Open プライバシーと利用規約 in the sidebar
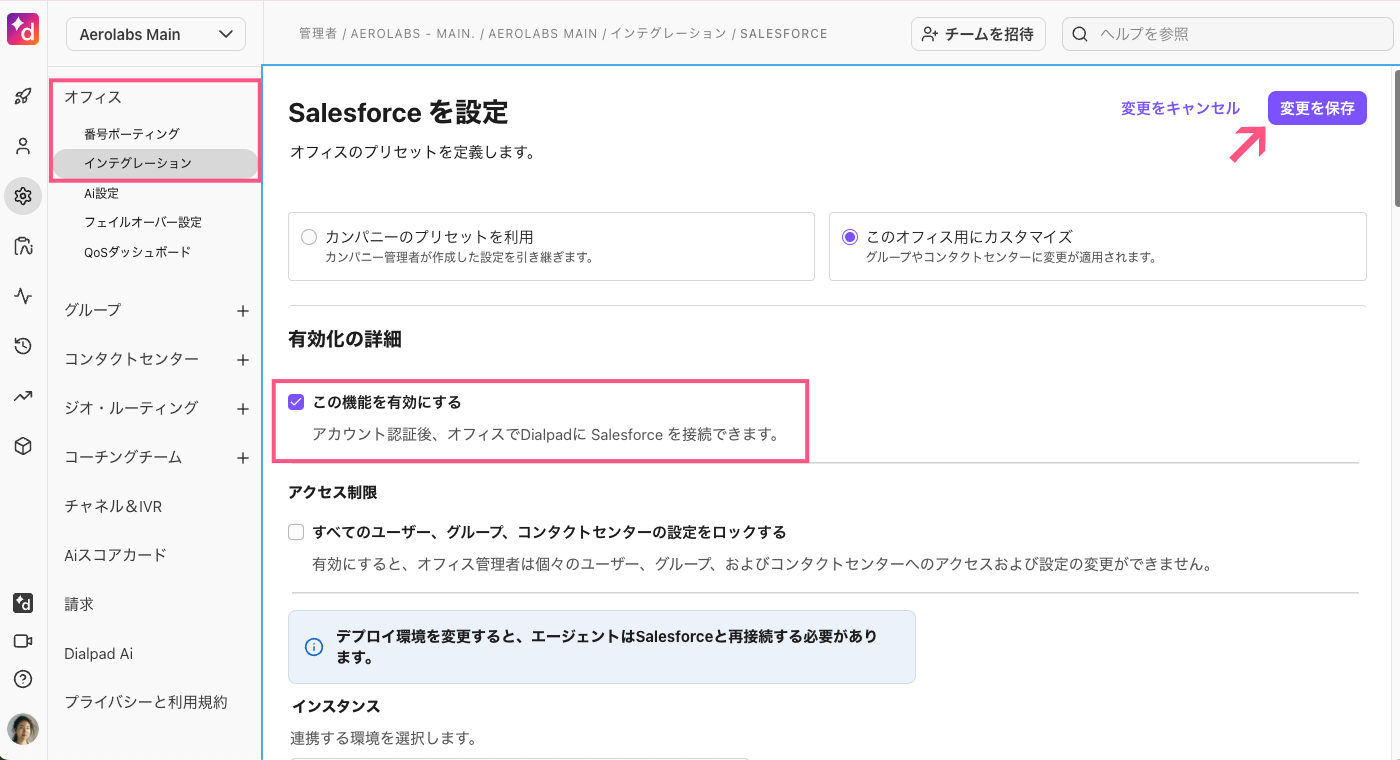Screen dimensions: 1400x760 click(146, 702)
